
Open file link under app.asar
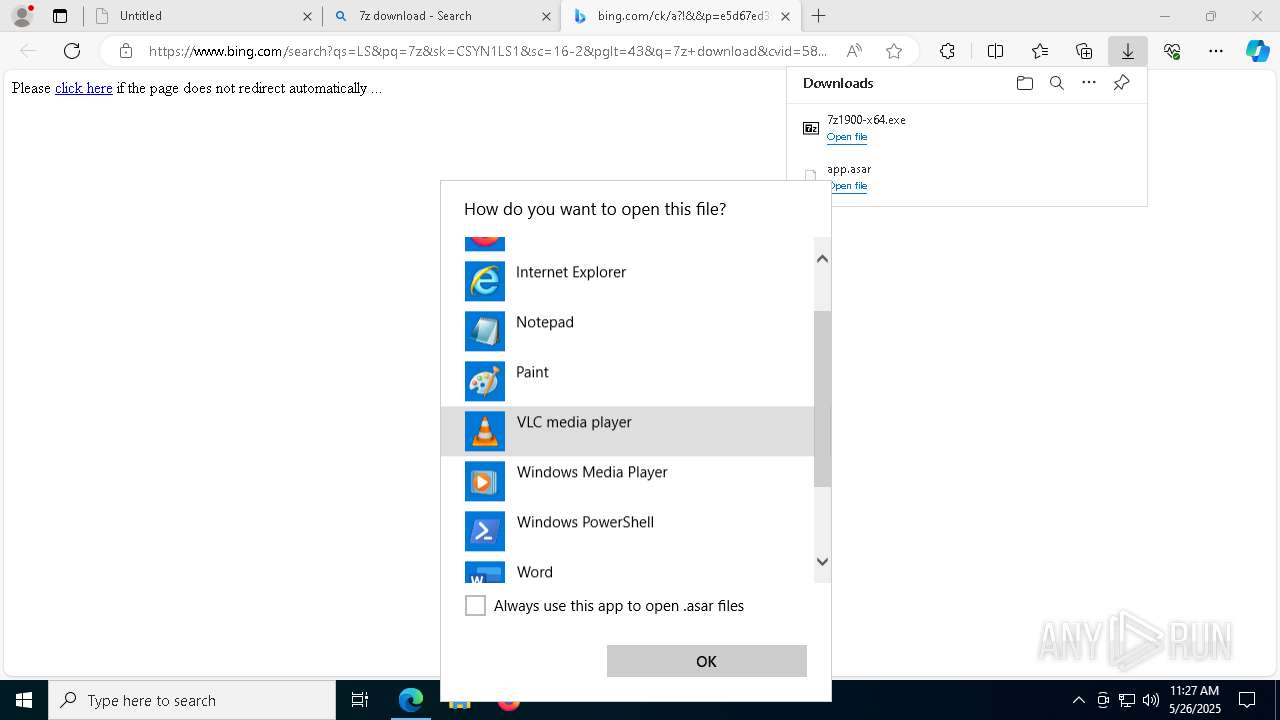[847, 186]
